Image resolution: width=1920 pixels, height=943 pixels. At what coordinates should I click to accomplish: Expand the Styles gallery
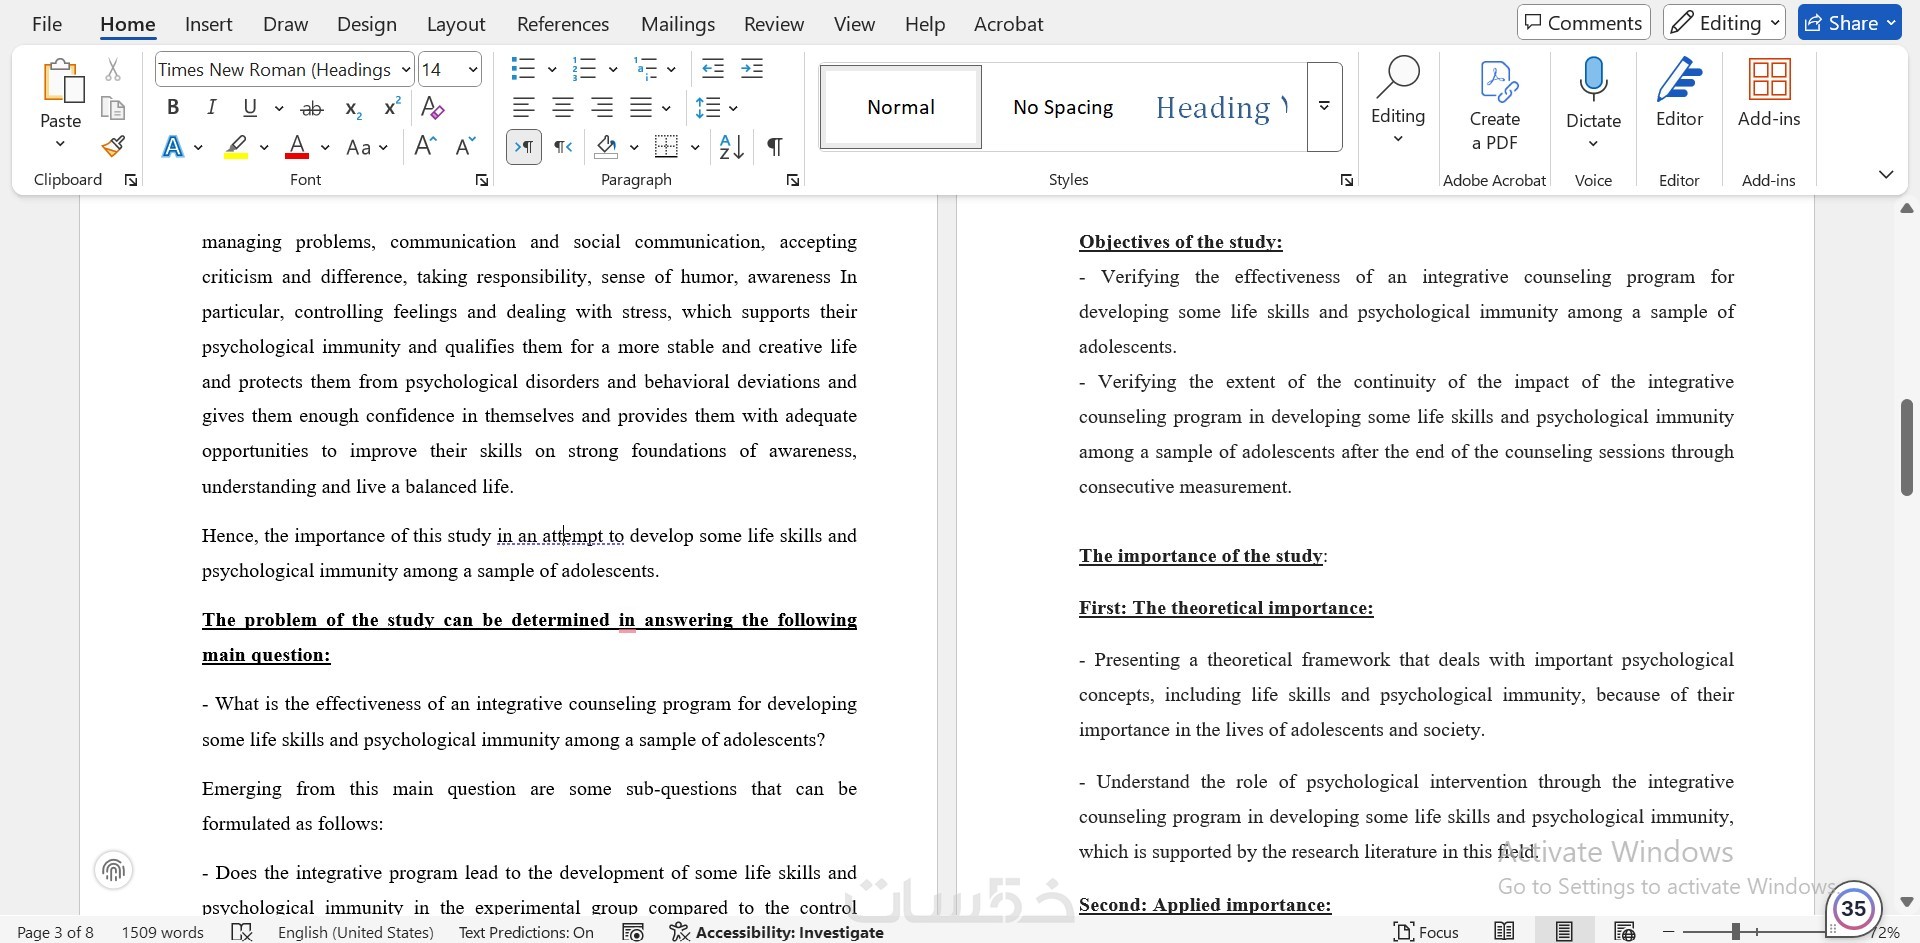pos(1324,107)
